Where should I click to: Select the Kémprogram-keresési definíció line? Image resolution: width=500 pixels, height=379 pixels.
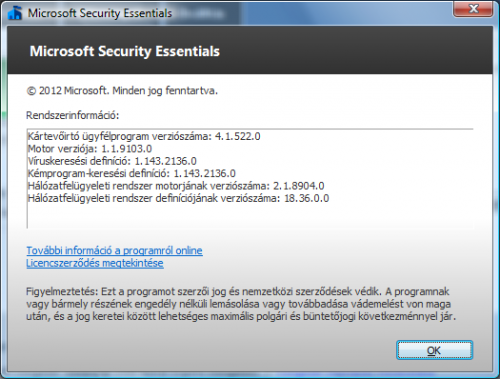tap(132, 173)
